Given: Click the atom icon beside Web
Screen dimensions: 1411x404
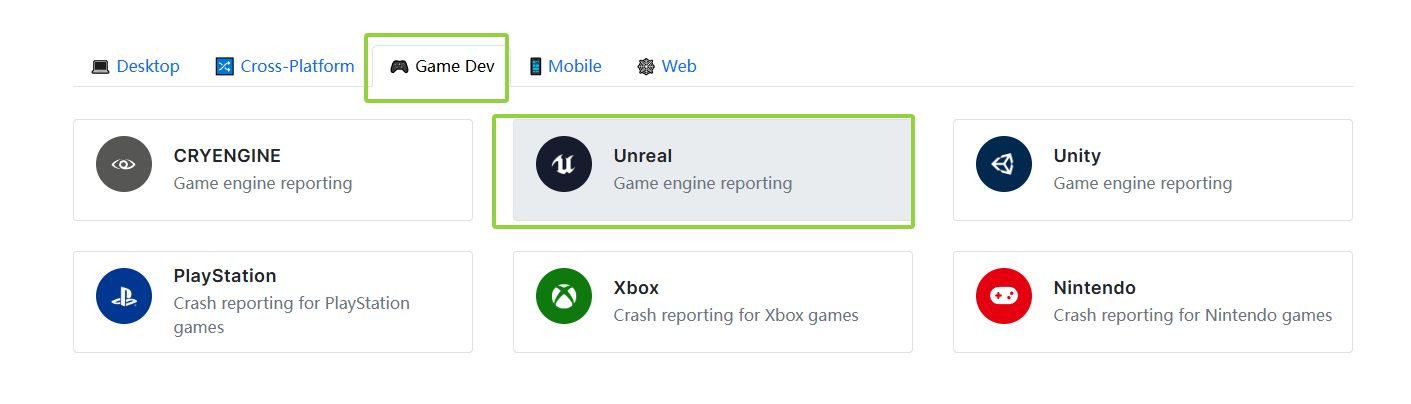Looking at the screenshot, I should (646, 67).
